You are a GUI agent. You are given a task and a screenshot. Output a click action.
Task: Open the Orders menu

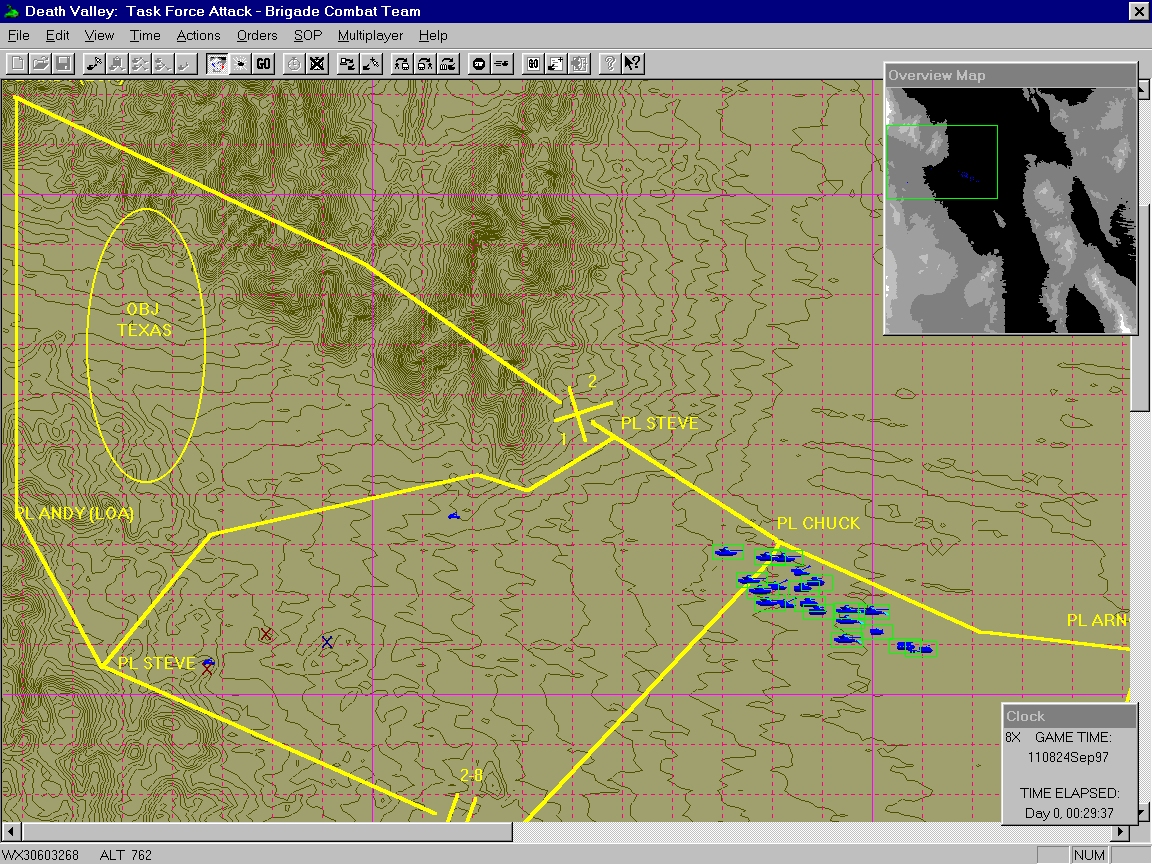257,35
